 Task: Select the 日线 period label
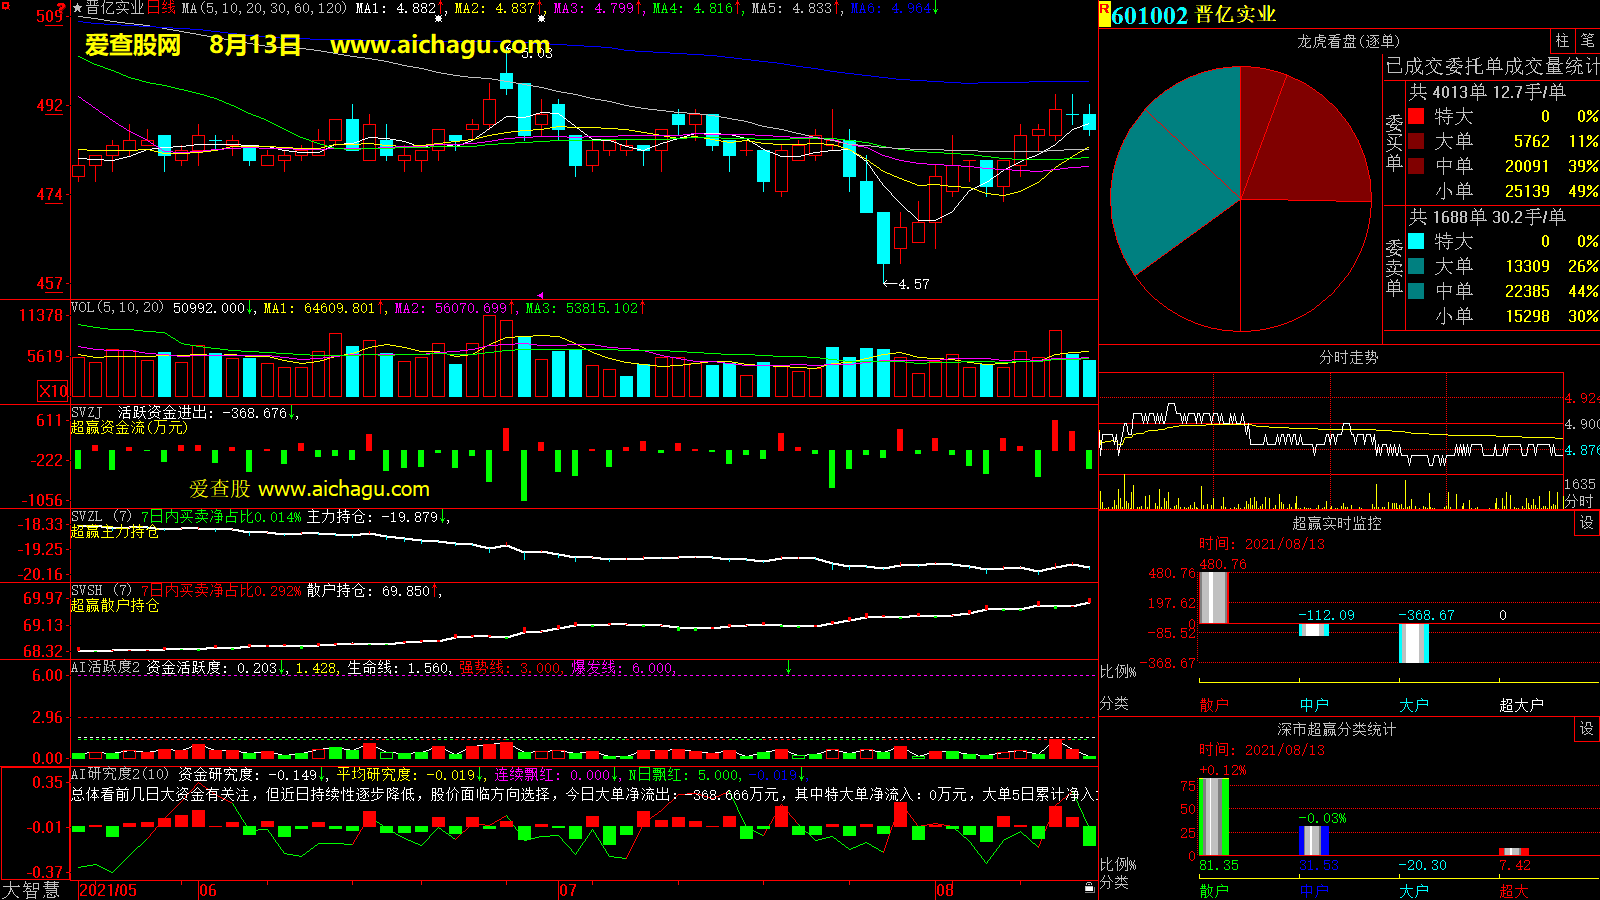point(161,8)
